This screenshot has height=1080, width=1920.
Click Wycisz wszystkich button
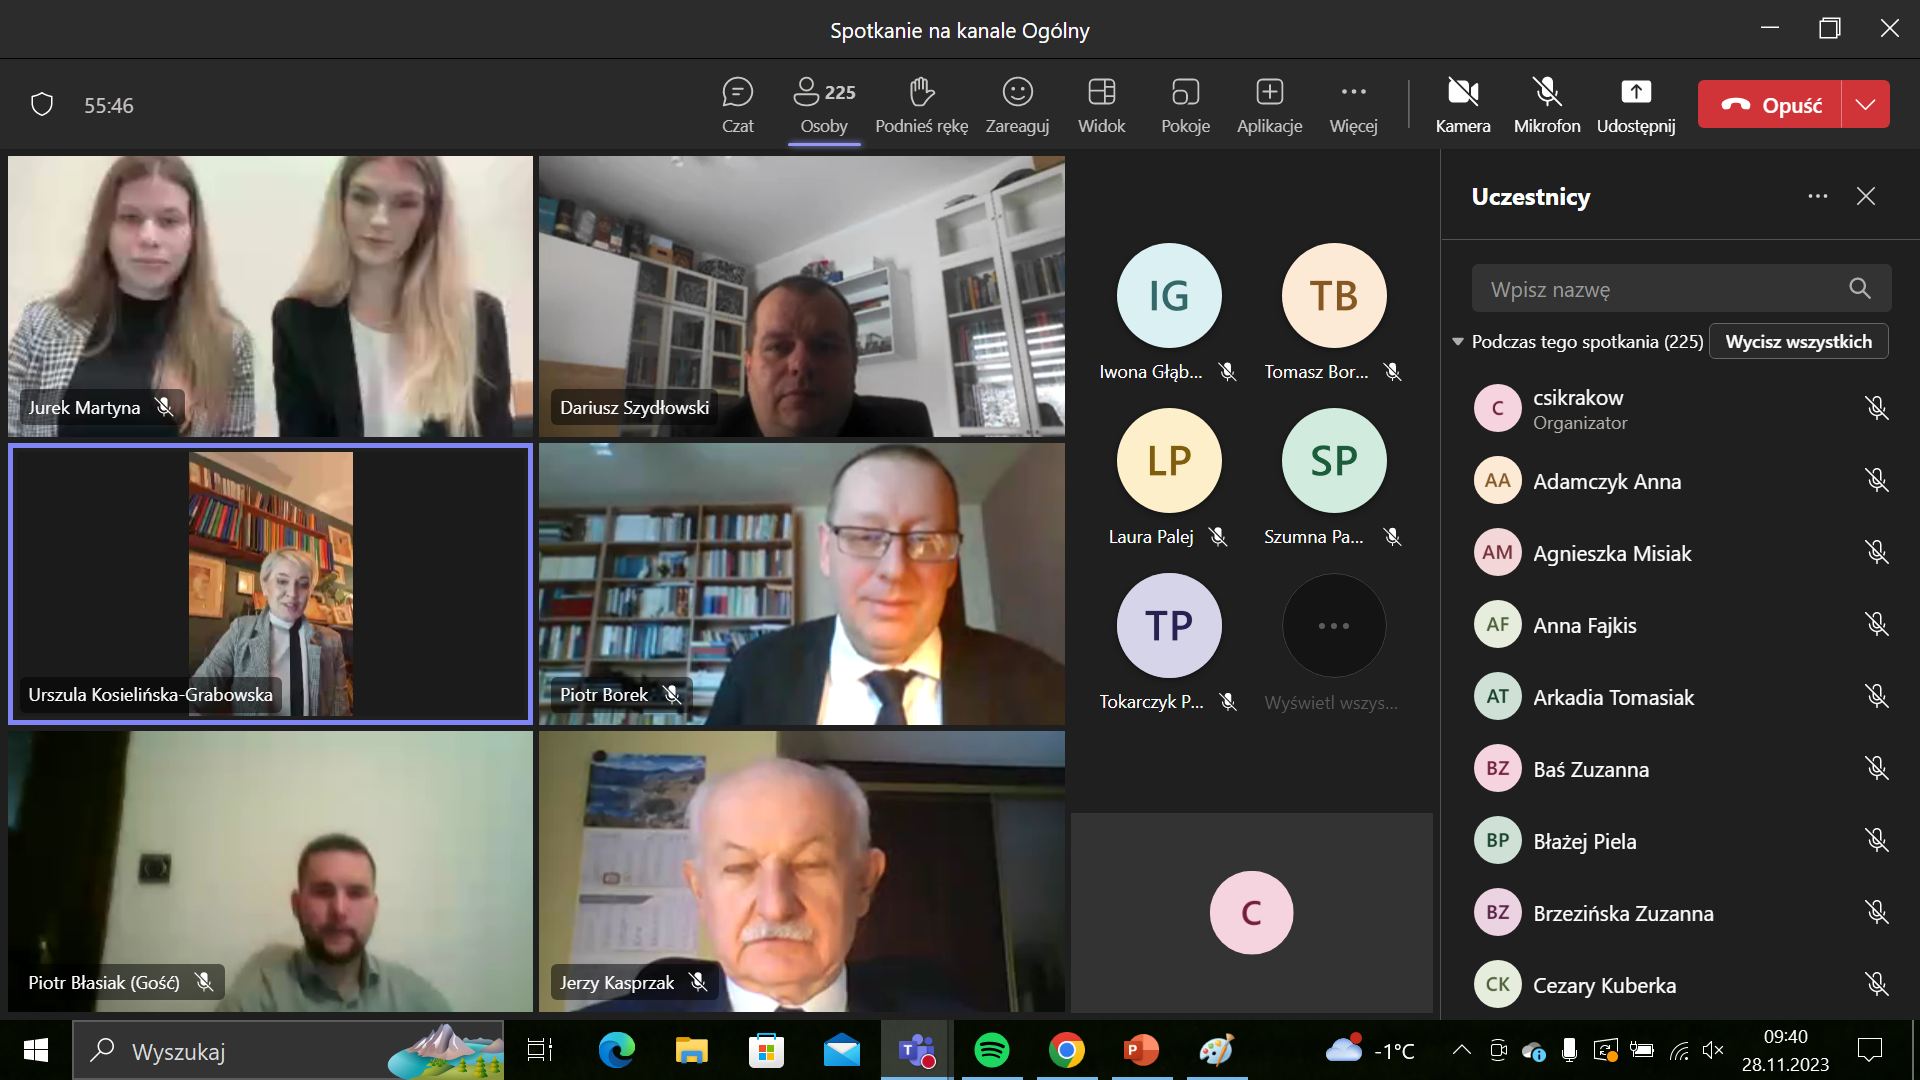pos(1798,342)
